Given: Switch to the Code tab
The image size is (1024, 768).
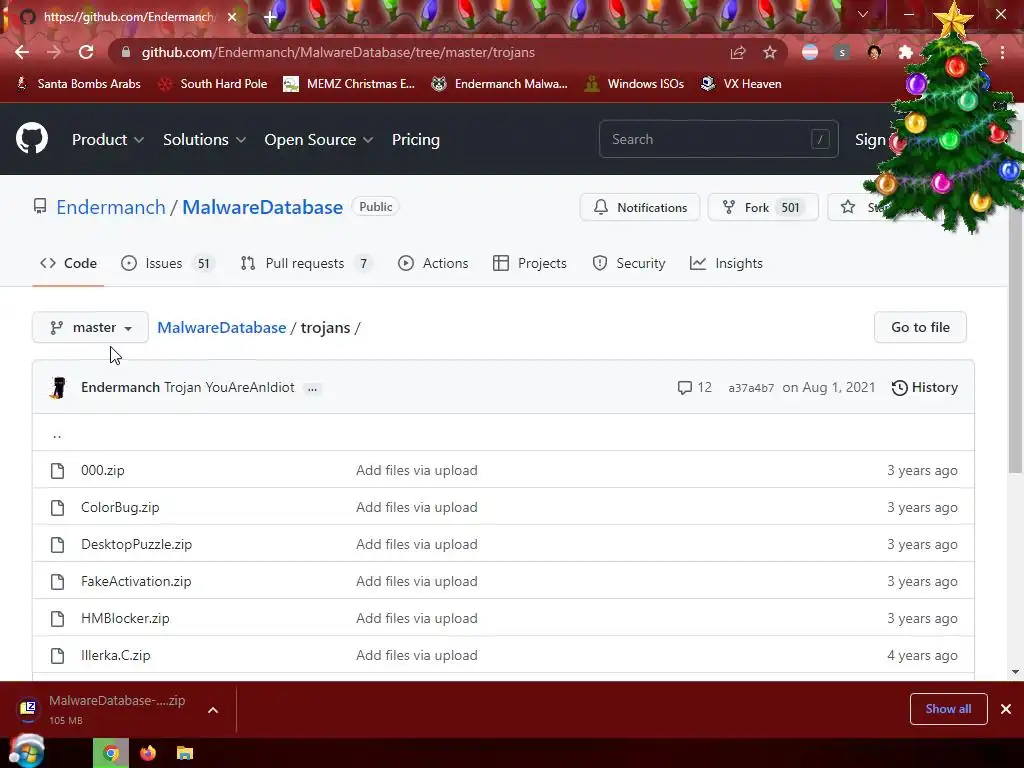Looking at the screenshot, I should tap(68, 263).
